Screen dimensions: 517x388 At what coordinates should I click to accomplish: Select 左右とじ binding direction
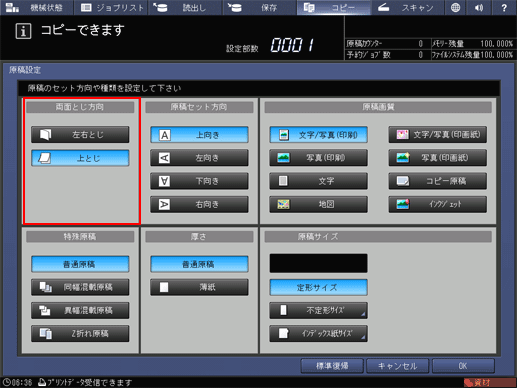click(x=80, y=134)
